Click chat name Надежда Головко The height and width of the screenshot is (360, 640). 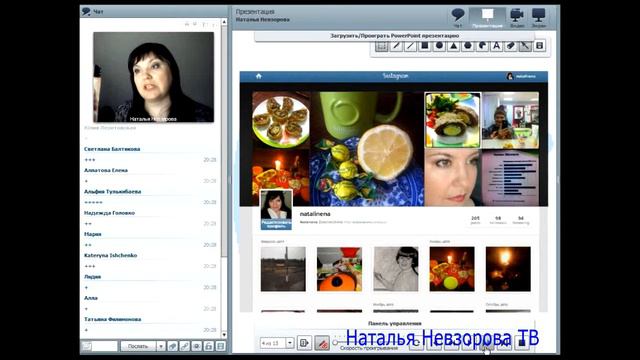coord(109,213)
